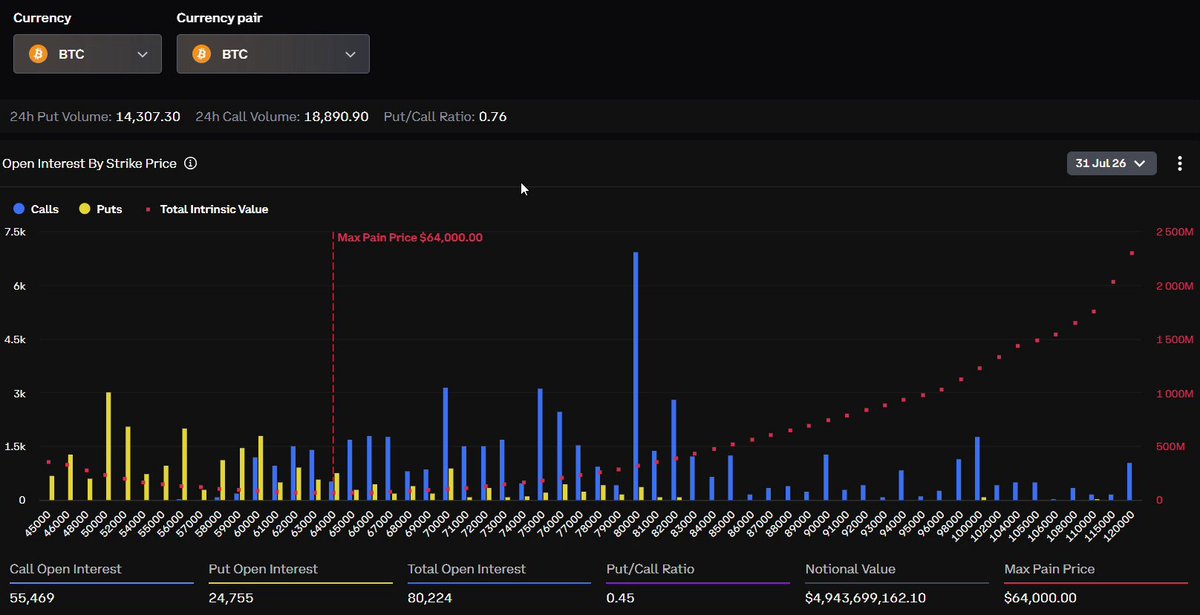Click the Max Pain Price value $64,000.00 at bottom
Image resolution: width=1200 pixels, height=615 pixels.
click(1041, 598)
